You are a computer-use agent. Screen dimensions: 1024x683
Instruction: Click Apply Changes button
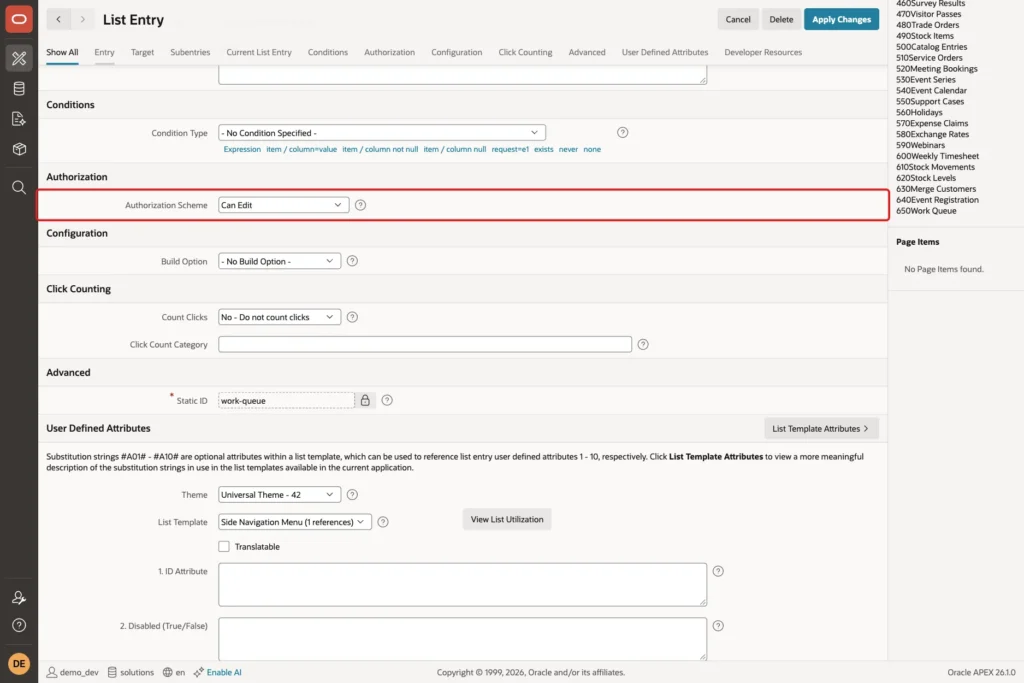(x=841, y=20)
